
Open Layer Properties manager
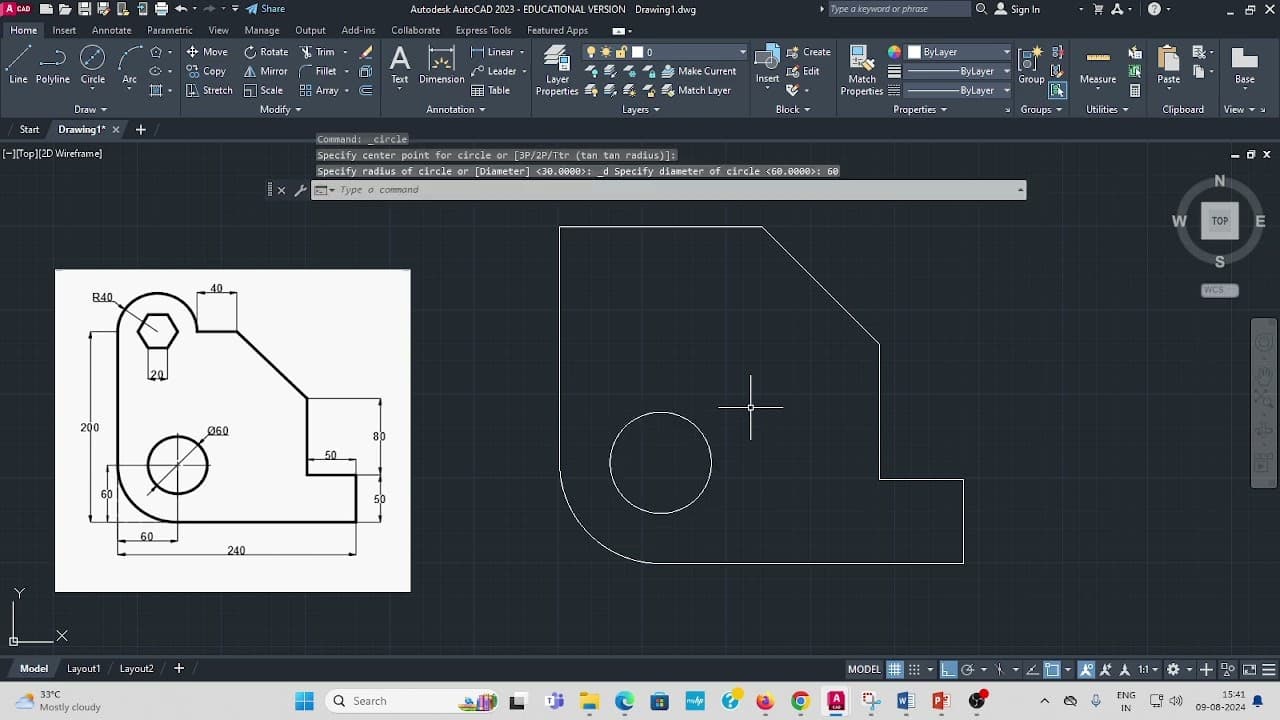click(557, 72)
